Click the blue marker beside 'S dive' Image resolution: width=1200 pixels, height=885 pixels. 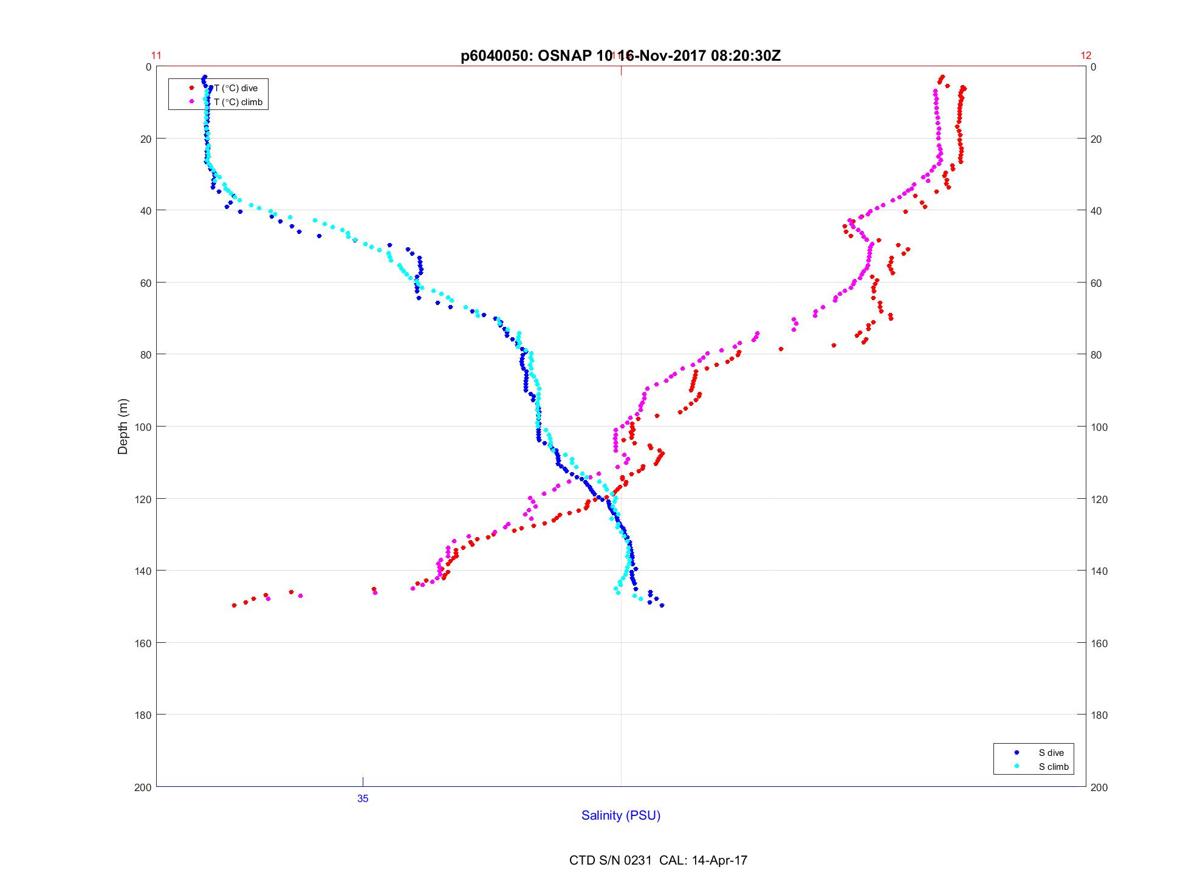pyautogui.click(x=1017, y=752)
